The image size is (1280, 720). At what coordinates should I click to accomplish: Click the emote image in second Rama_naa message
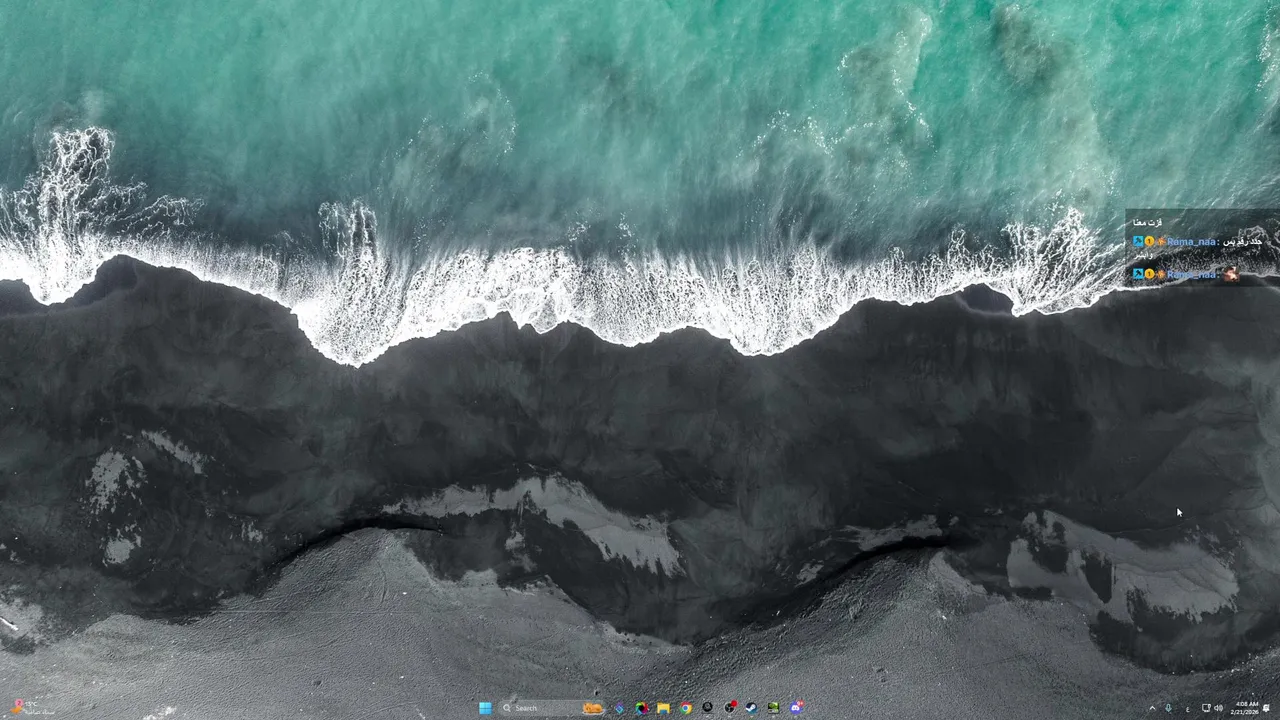[1231, 274]
